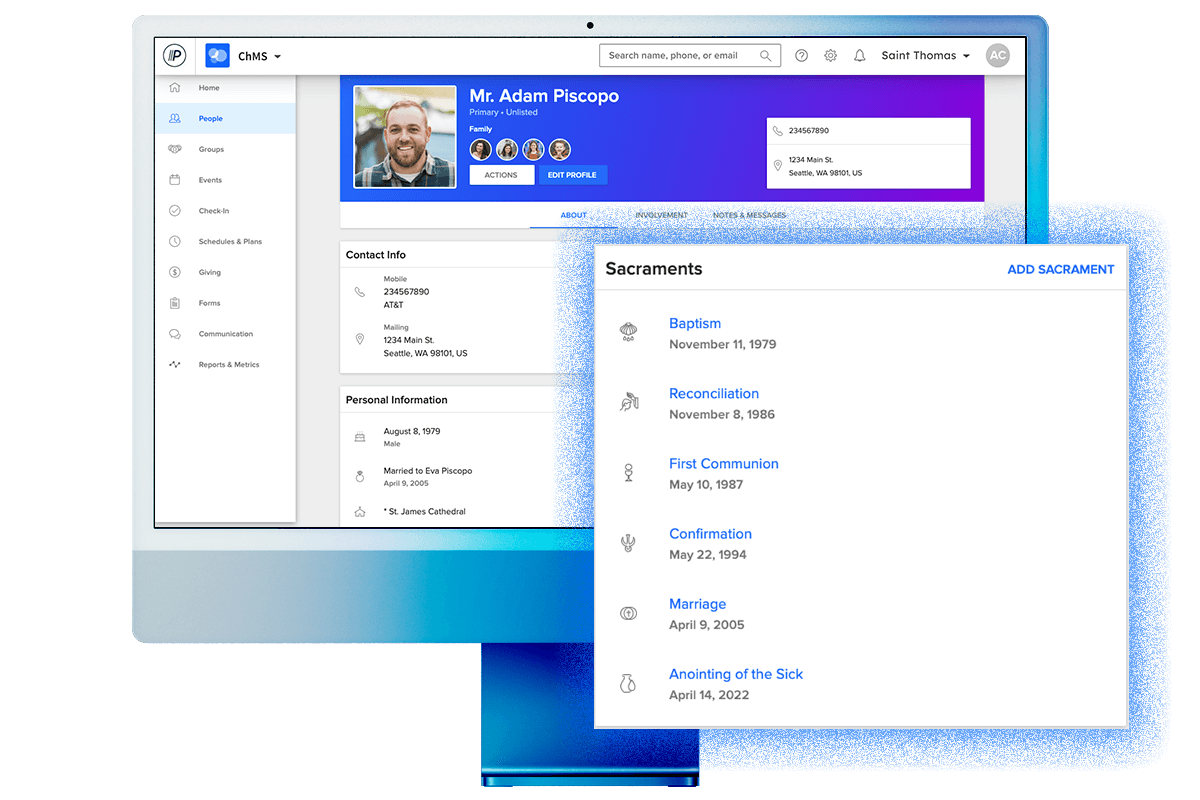Click "May 22, 1994" confirmation date

click(x=708, y=555)
